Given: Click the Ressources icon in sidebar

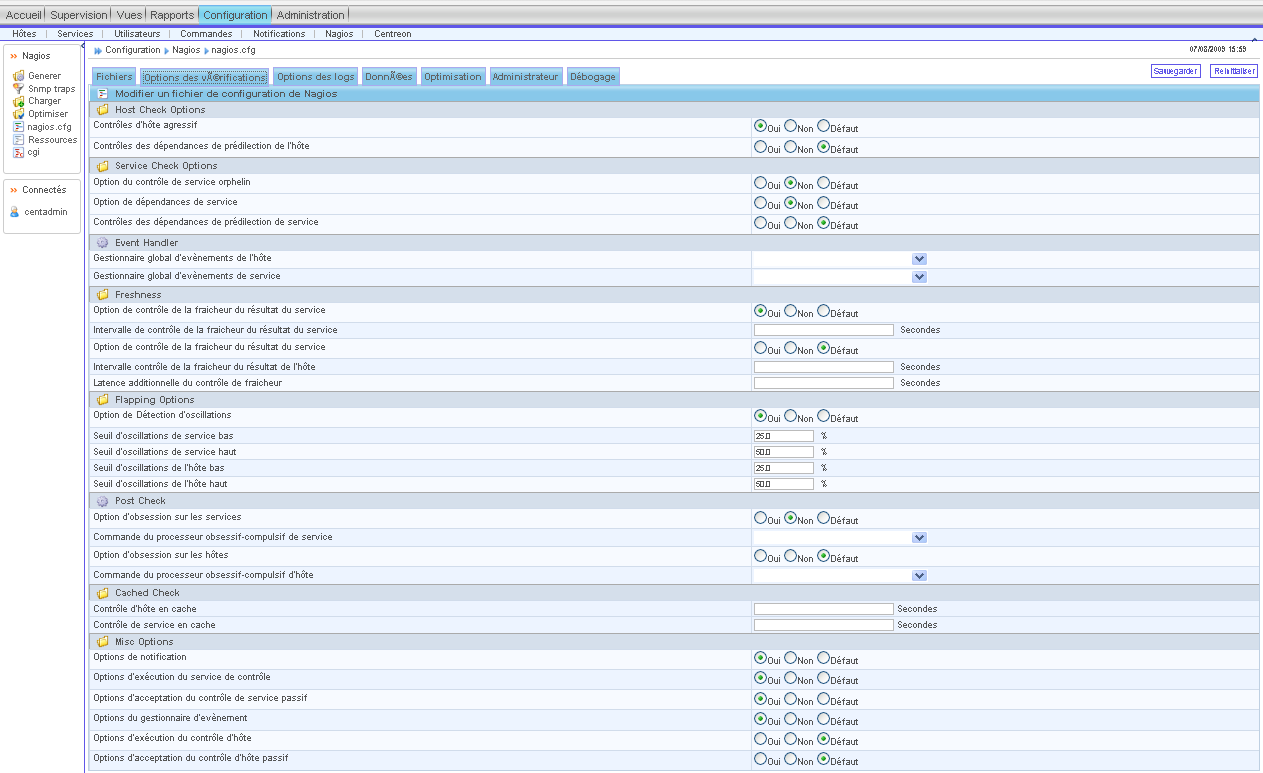Looking at the screenshot, I should pyautogui.click(x=18, y=140).
